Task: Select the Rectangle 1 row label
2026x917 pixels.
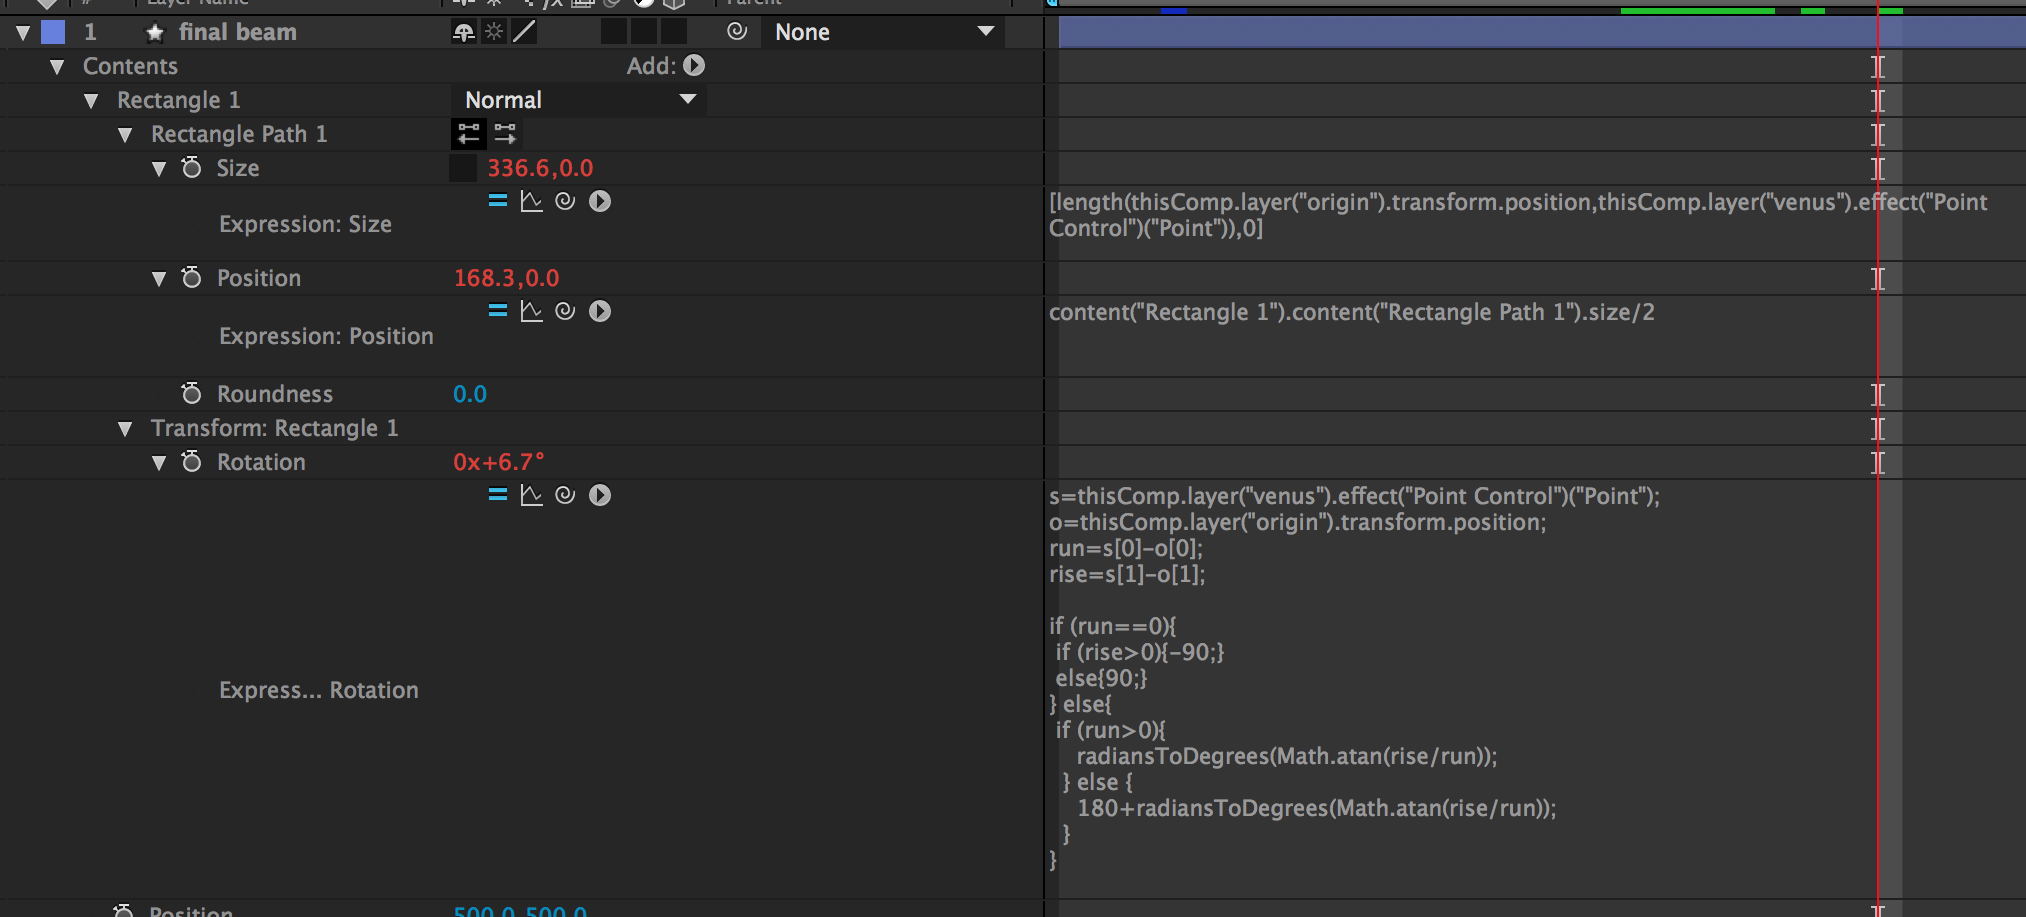Action: click(x=179, y=100)
